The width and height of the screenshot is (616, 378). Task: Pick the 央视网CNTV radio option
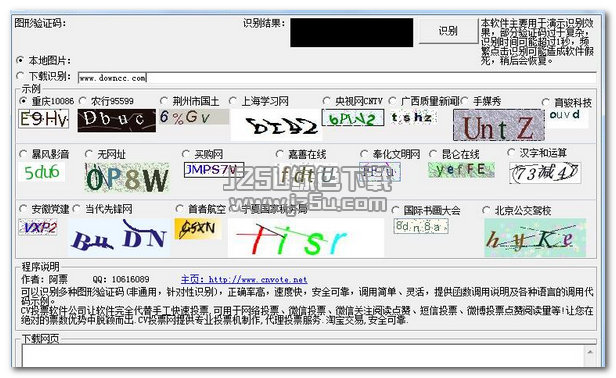(x=326, y=101)
